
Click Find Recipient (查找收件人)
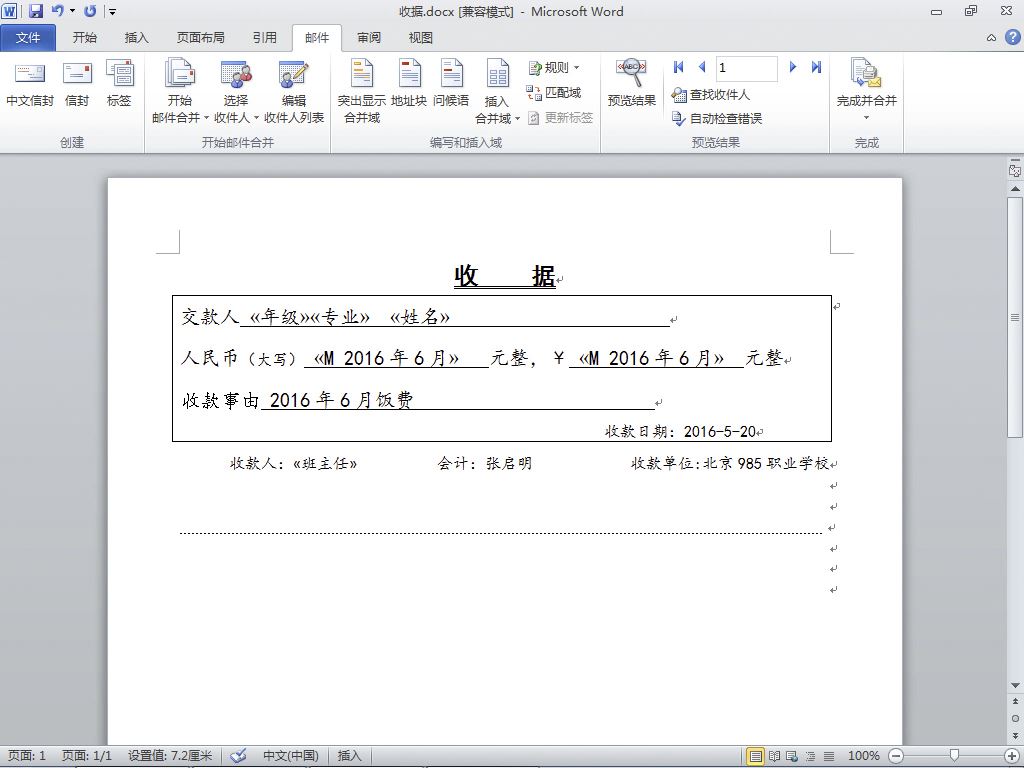point(711,95)
